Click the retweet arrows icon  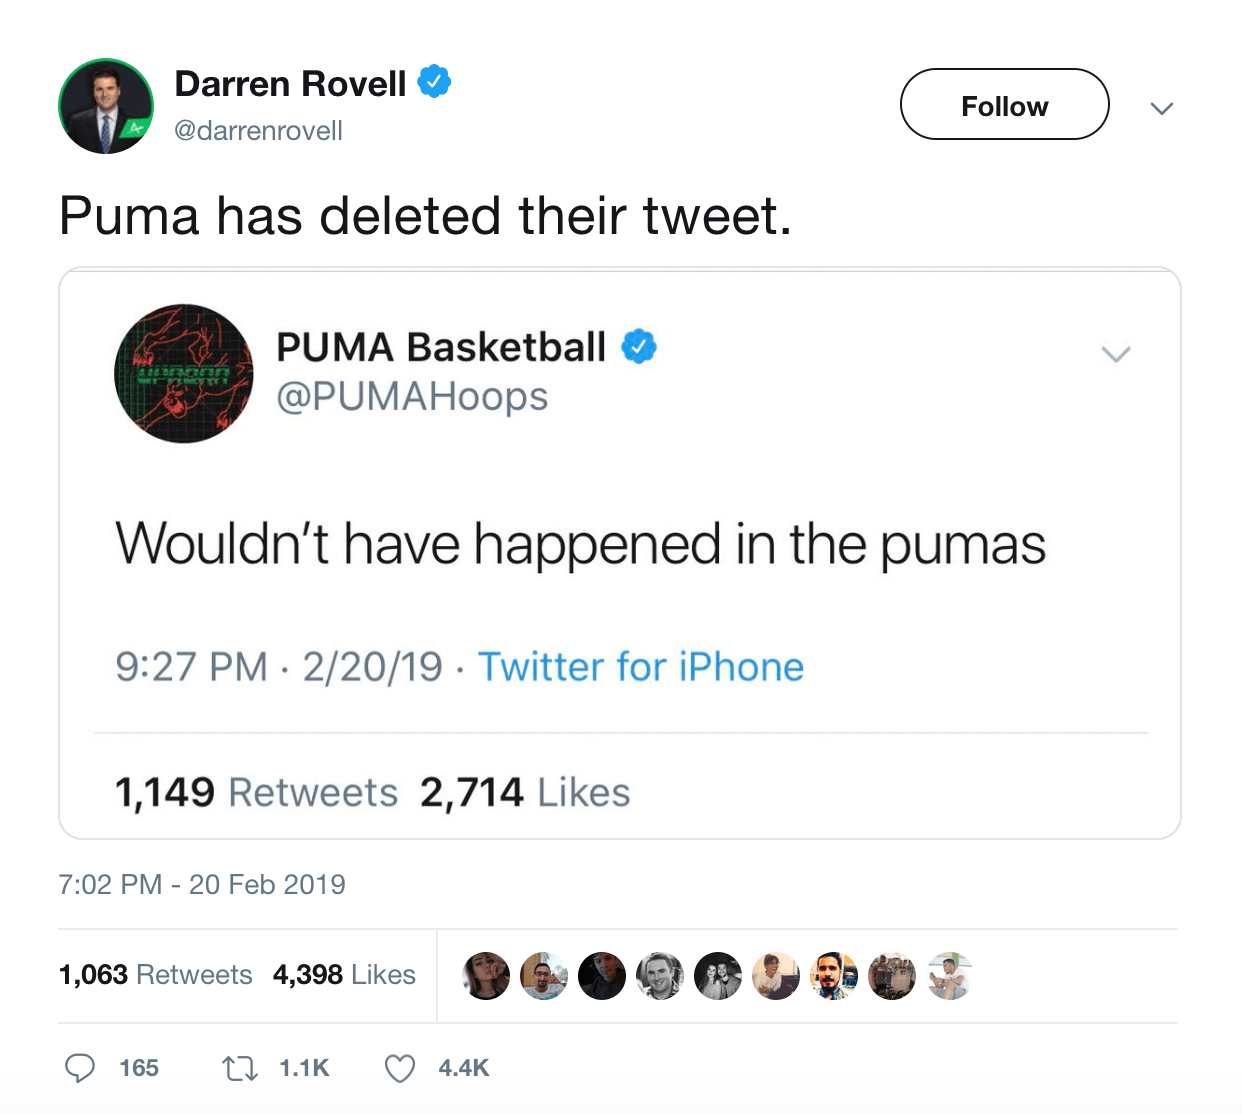click(239, 1069)
